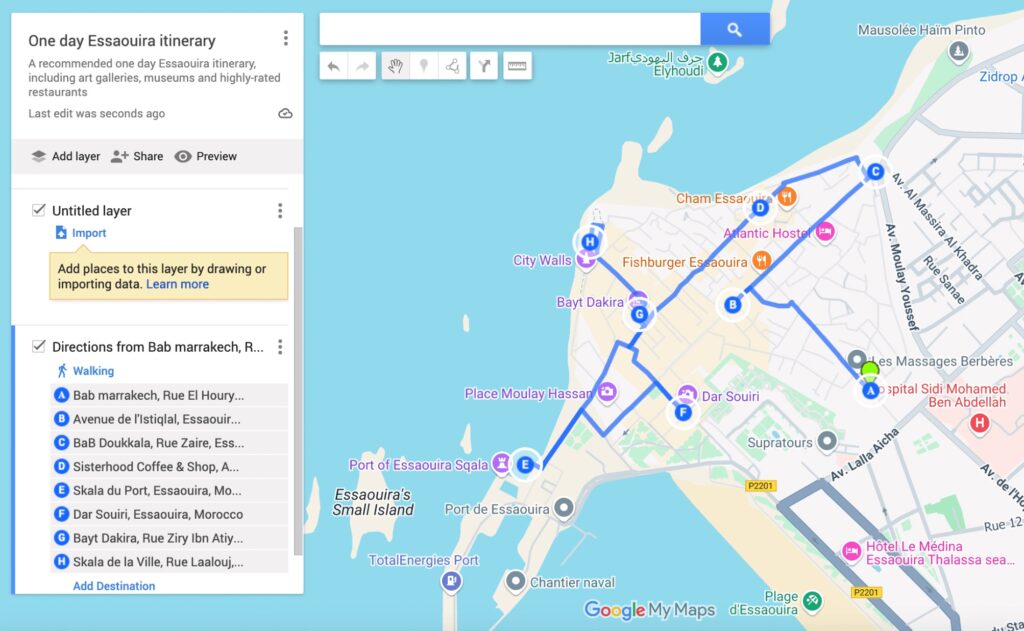Screen dimensions: 1024x631
Task: Click the City Walls purple pin
Action: (x=585, y=261)
